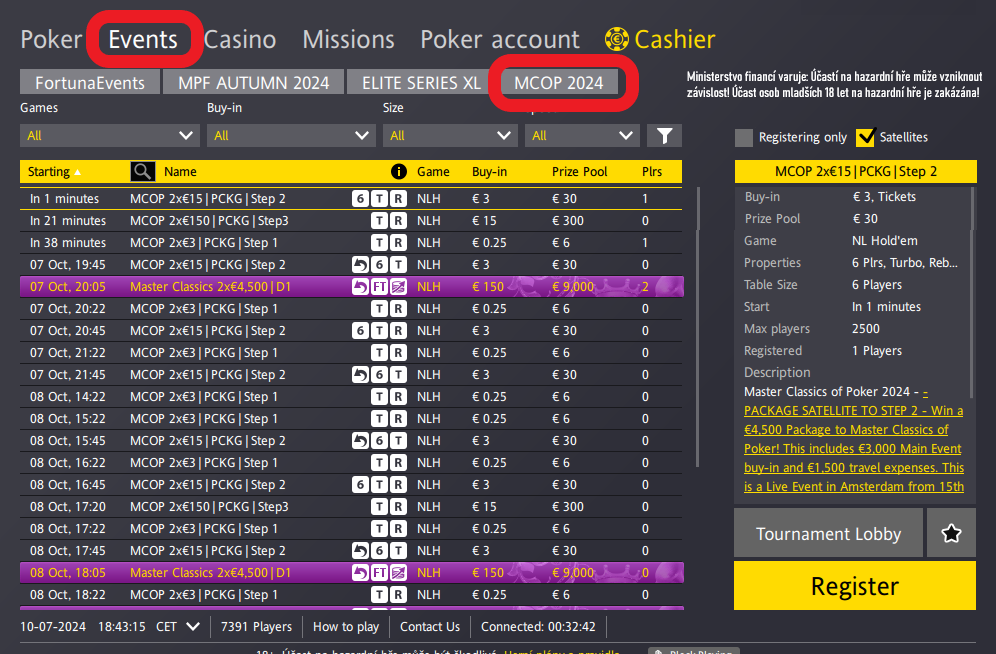Screen dimensions: 996x654
Task: Click the Connected: 00:32:42 status
Action: pyautogui.click(x=538, y=627)
